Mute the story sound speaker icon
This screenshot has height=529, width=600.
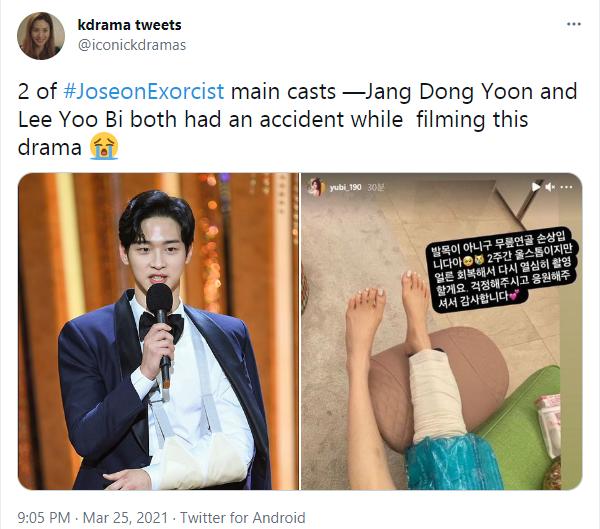coord(550,187)
